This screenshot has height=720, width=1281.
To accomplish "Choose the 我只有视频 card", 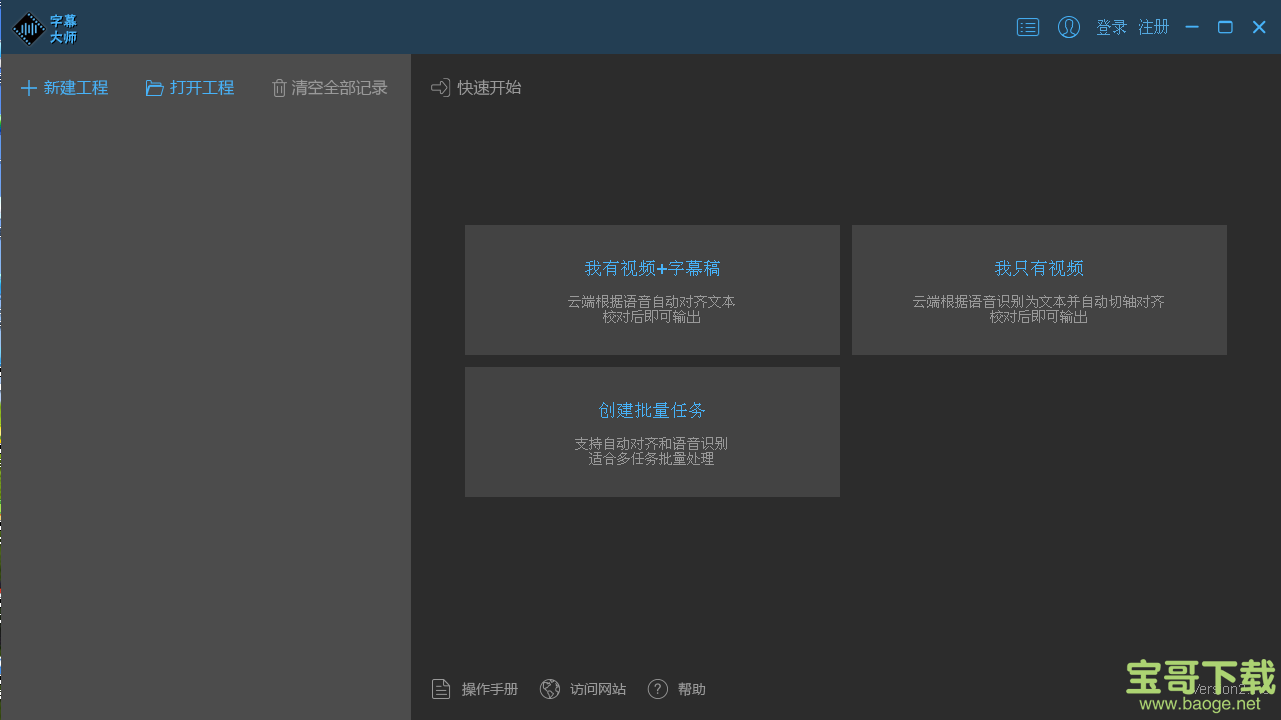I will point(1039,290).
